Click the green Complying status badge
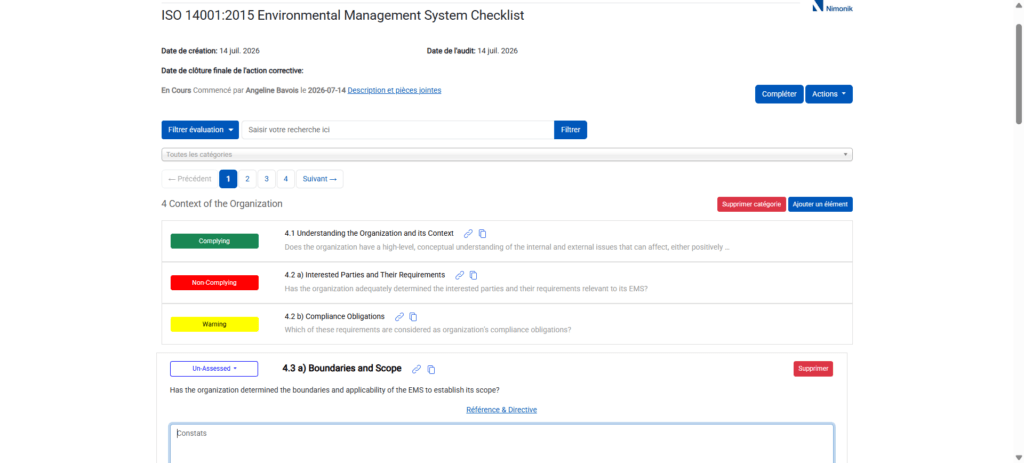This screenshot has height=463, width=1024. [x=214, y=241]
